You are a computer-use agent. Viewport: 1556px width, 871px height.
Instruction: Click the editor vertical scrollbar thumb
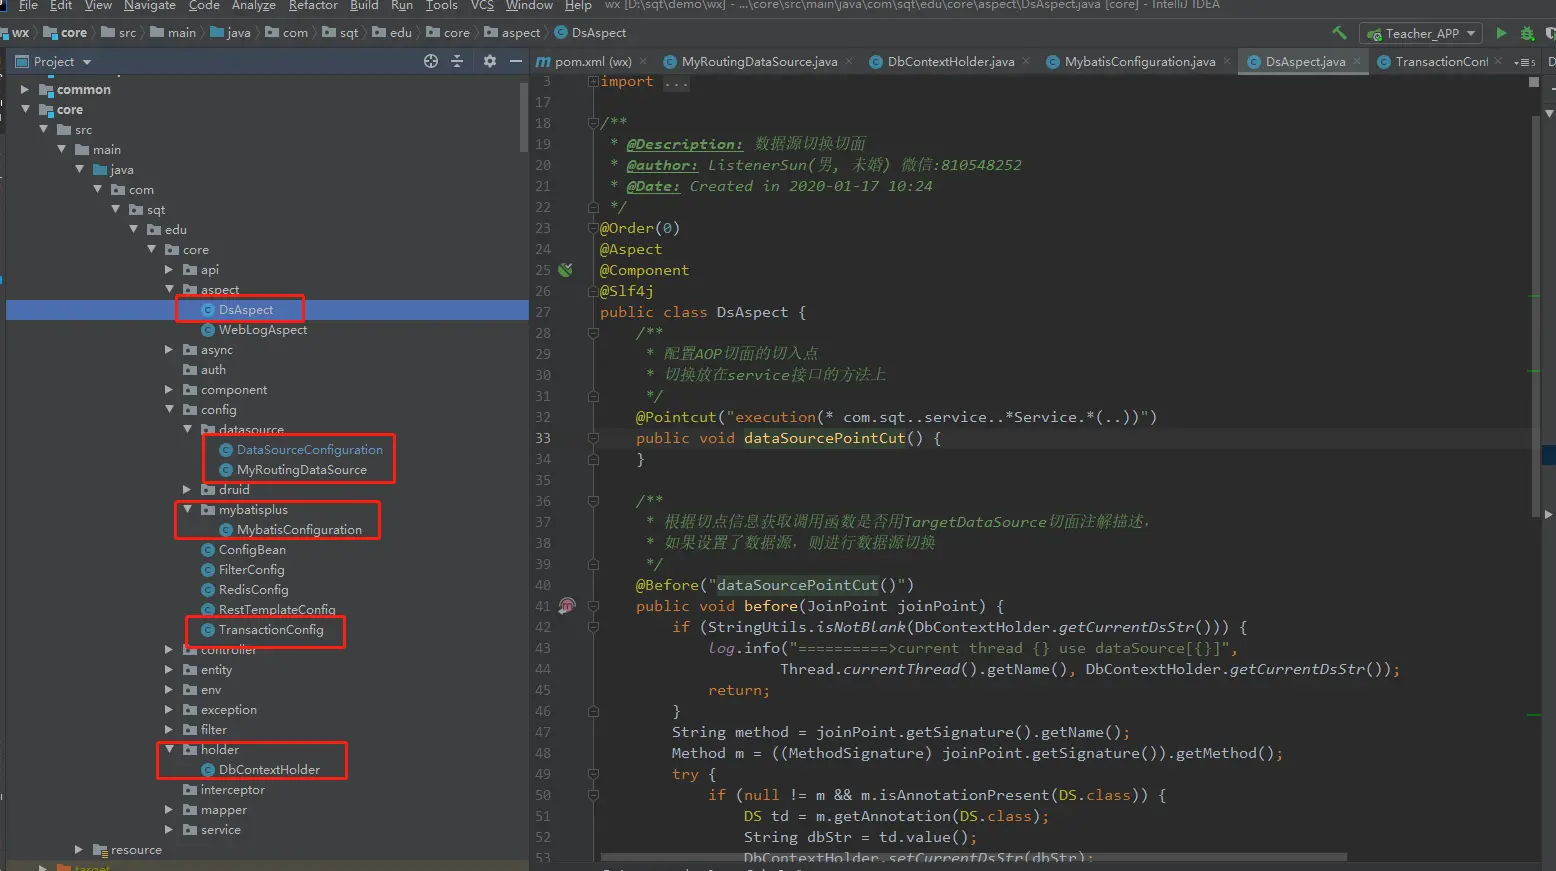tap(1535, 315)
